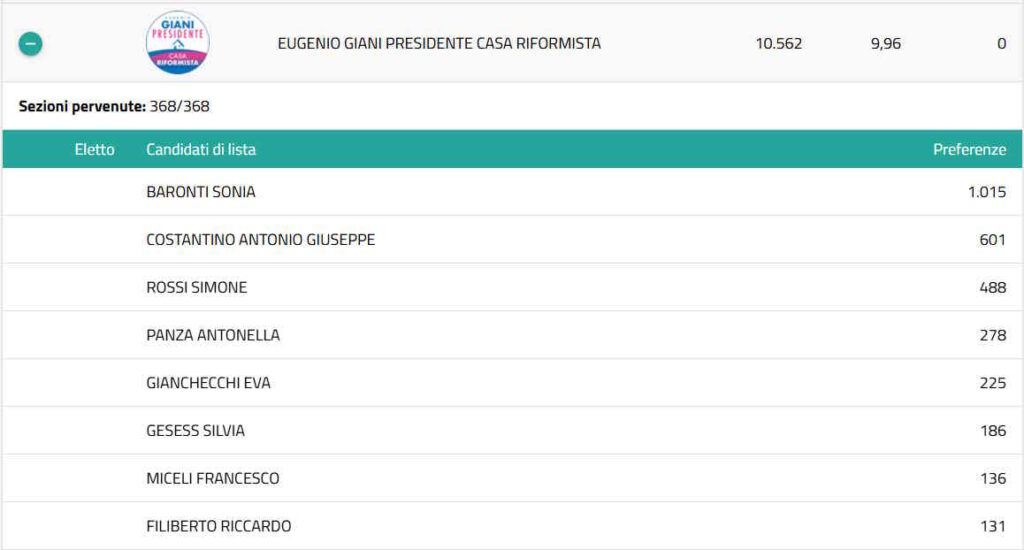1024x550 pixels.
Task: Select candidate Miceli Francesco
Action: [x=212, y=479]
